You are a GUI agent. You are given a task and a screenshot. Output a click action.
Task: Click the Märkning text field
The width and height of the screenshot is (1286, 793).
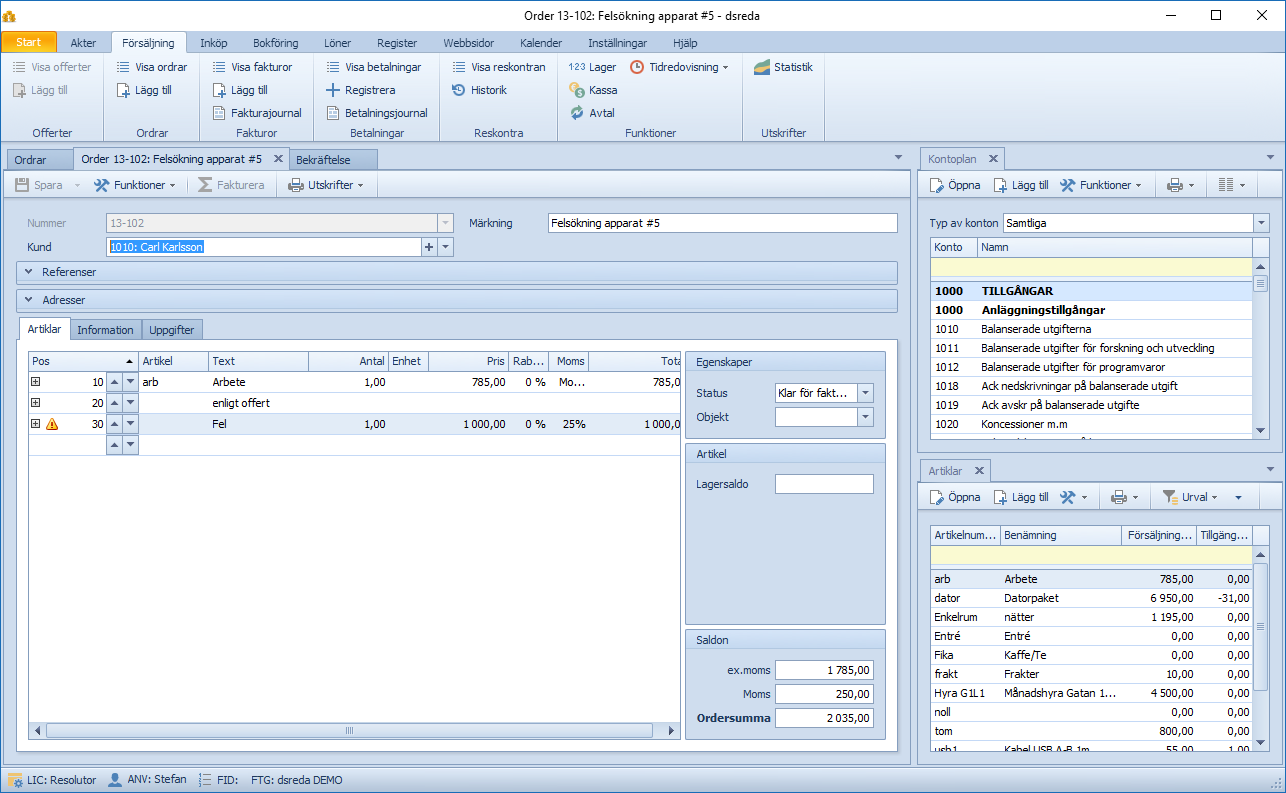pos(722,223)
